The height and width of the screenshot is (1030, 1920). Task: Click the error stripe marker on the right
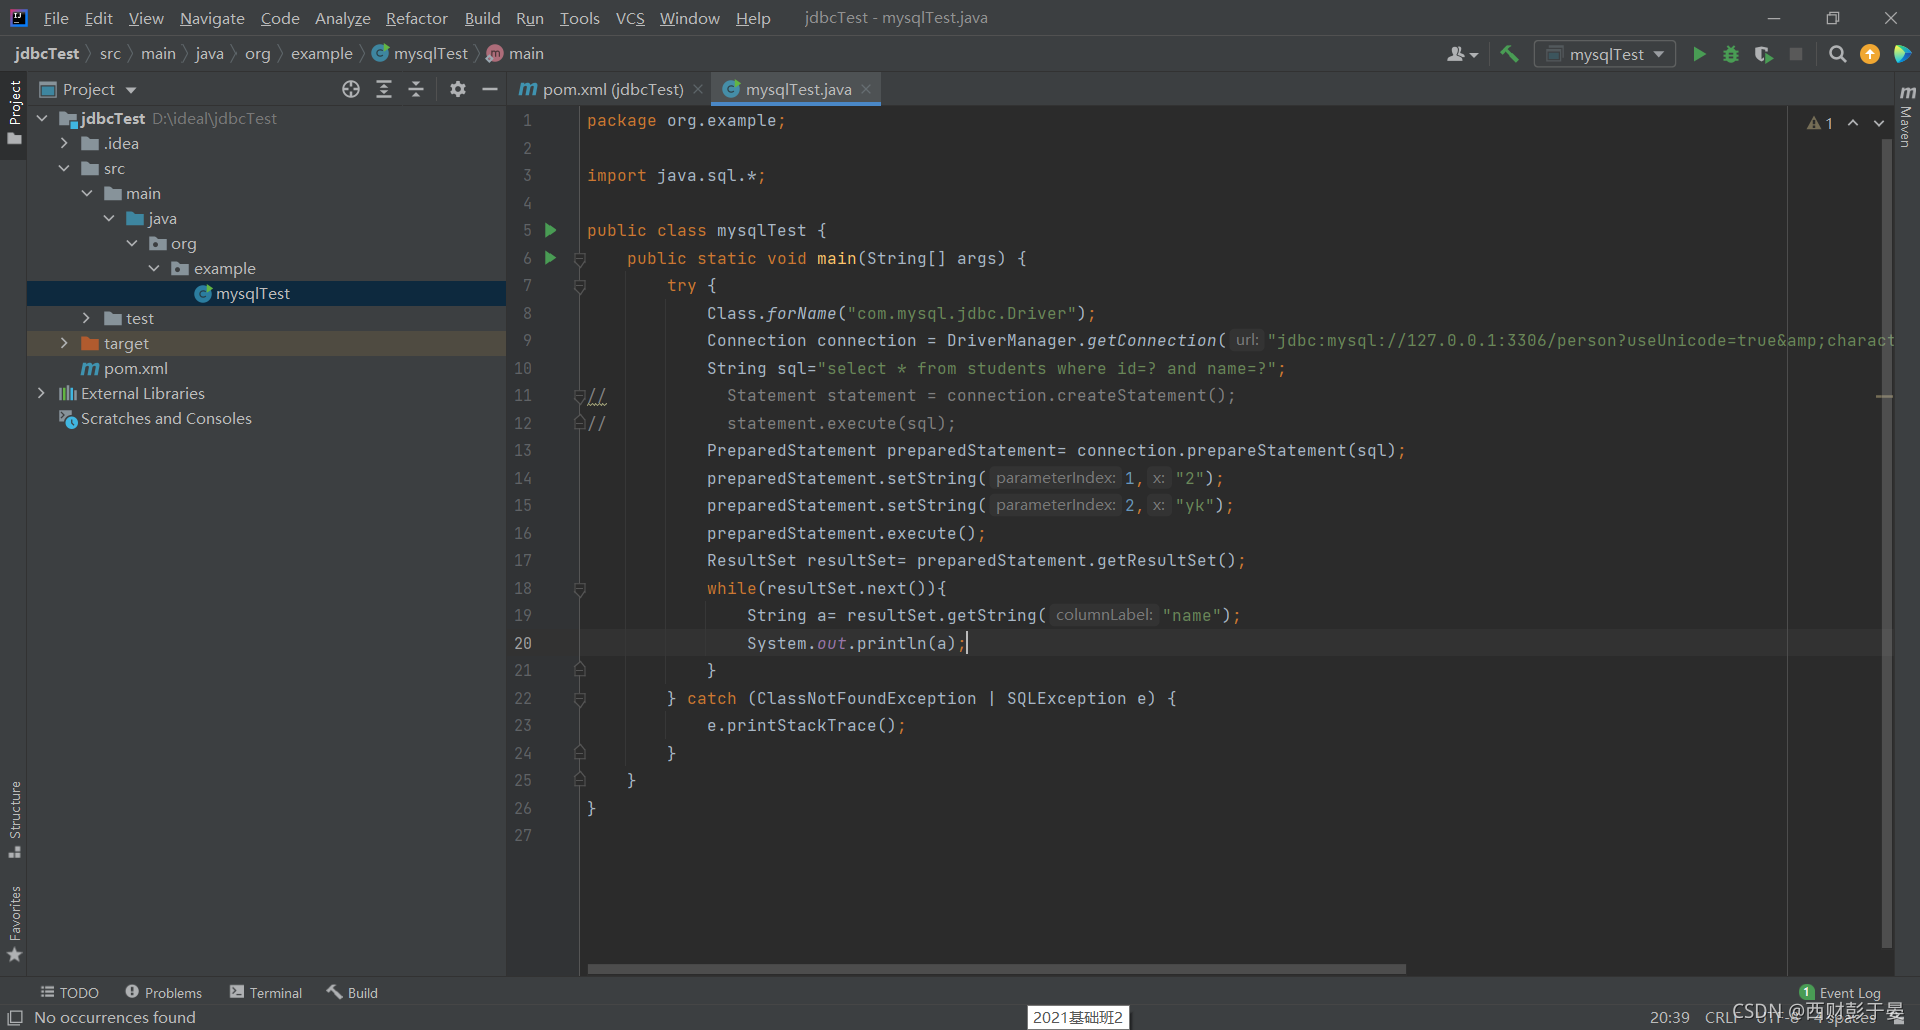pos(1884,397)
